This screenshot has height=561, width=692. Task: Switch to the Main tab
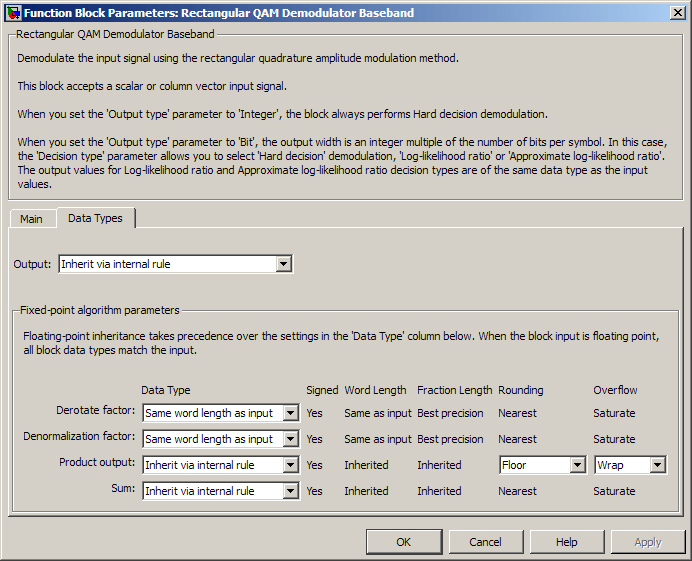click(x=31, y=219)
